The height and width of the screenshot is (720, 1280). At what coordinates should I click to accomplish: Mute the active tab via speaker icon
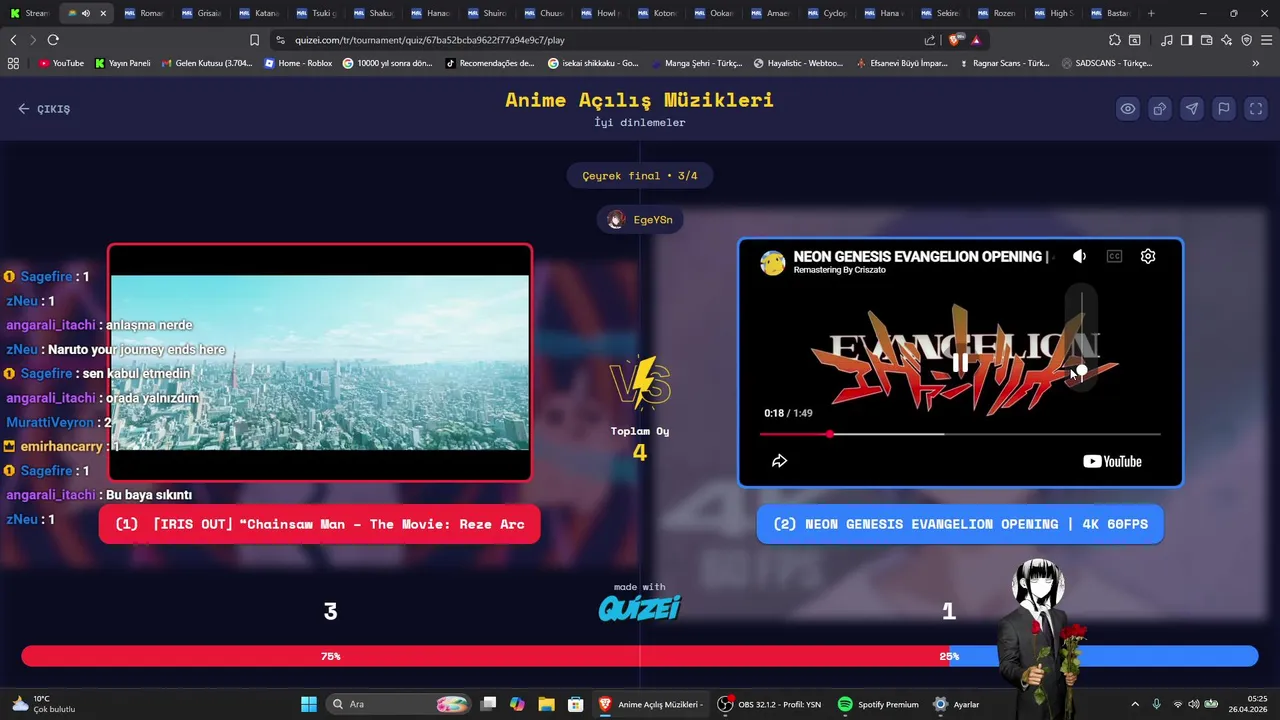click(x=86, y=13)
